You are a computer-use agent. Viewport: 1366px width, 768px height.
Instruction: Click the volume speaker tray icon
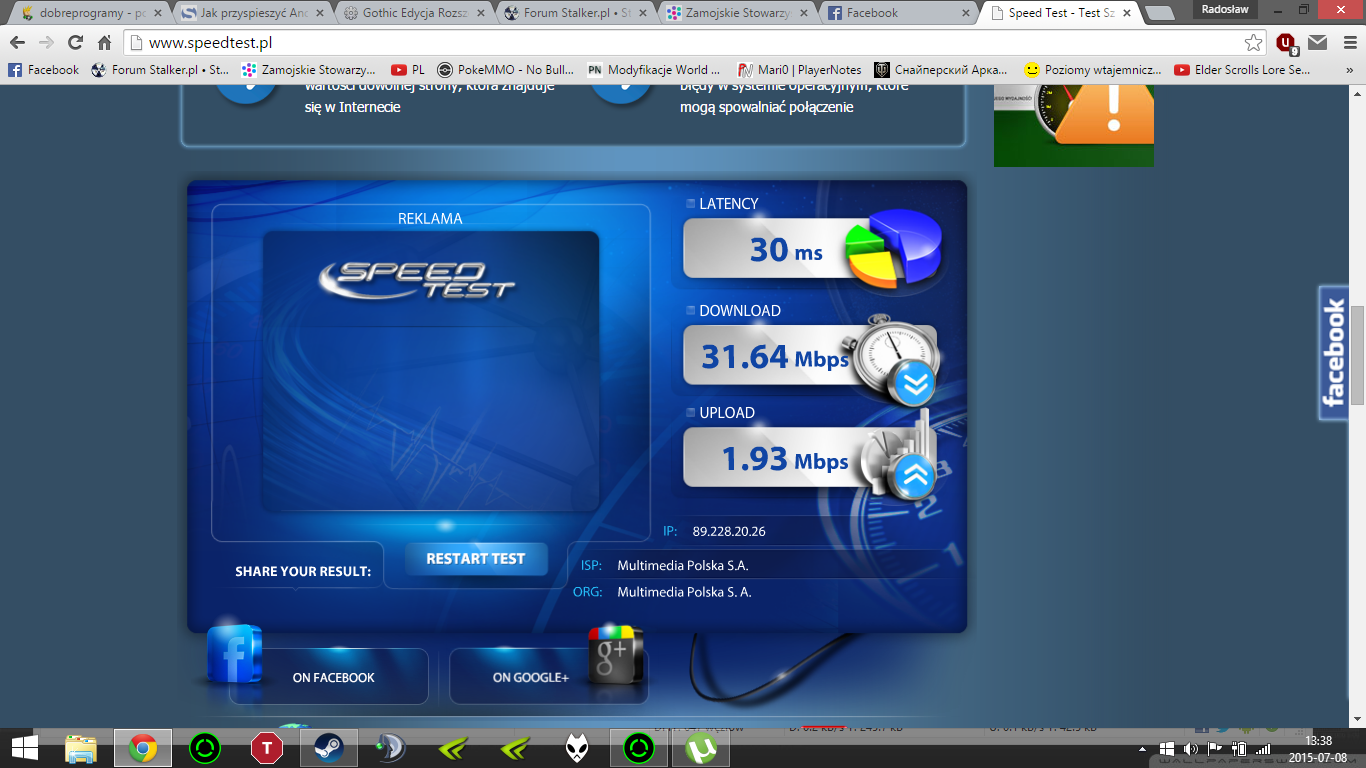click(1191, 749)
